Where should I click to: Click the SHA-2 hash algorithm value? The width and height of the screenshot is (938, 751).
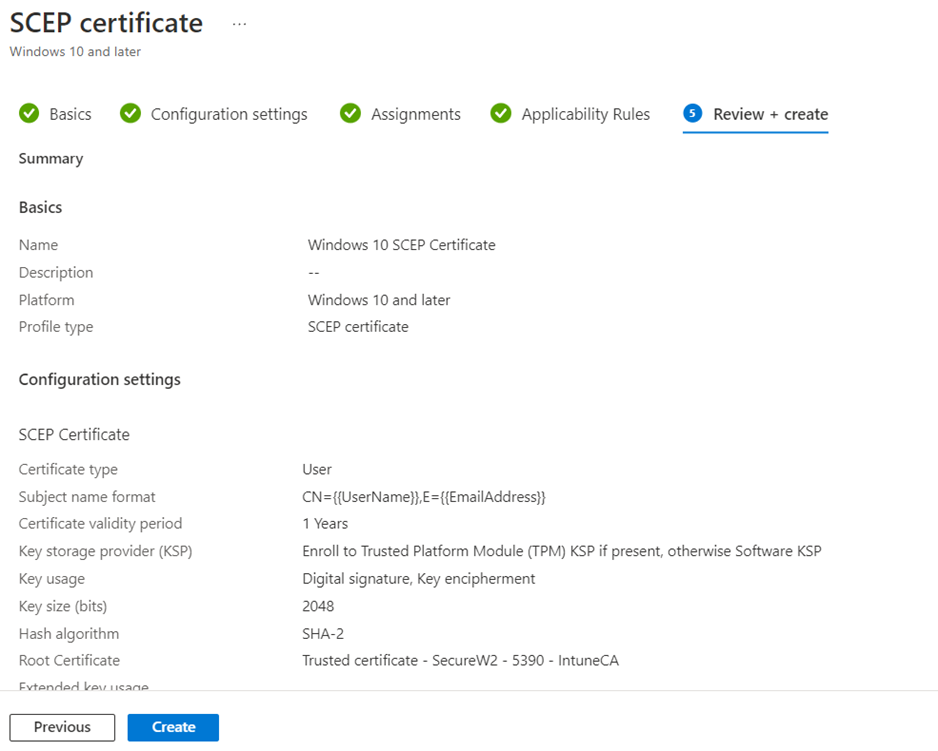click(325, 633)
